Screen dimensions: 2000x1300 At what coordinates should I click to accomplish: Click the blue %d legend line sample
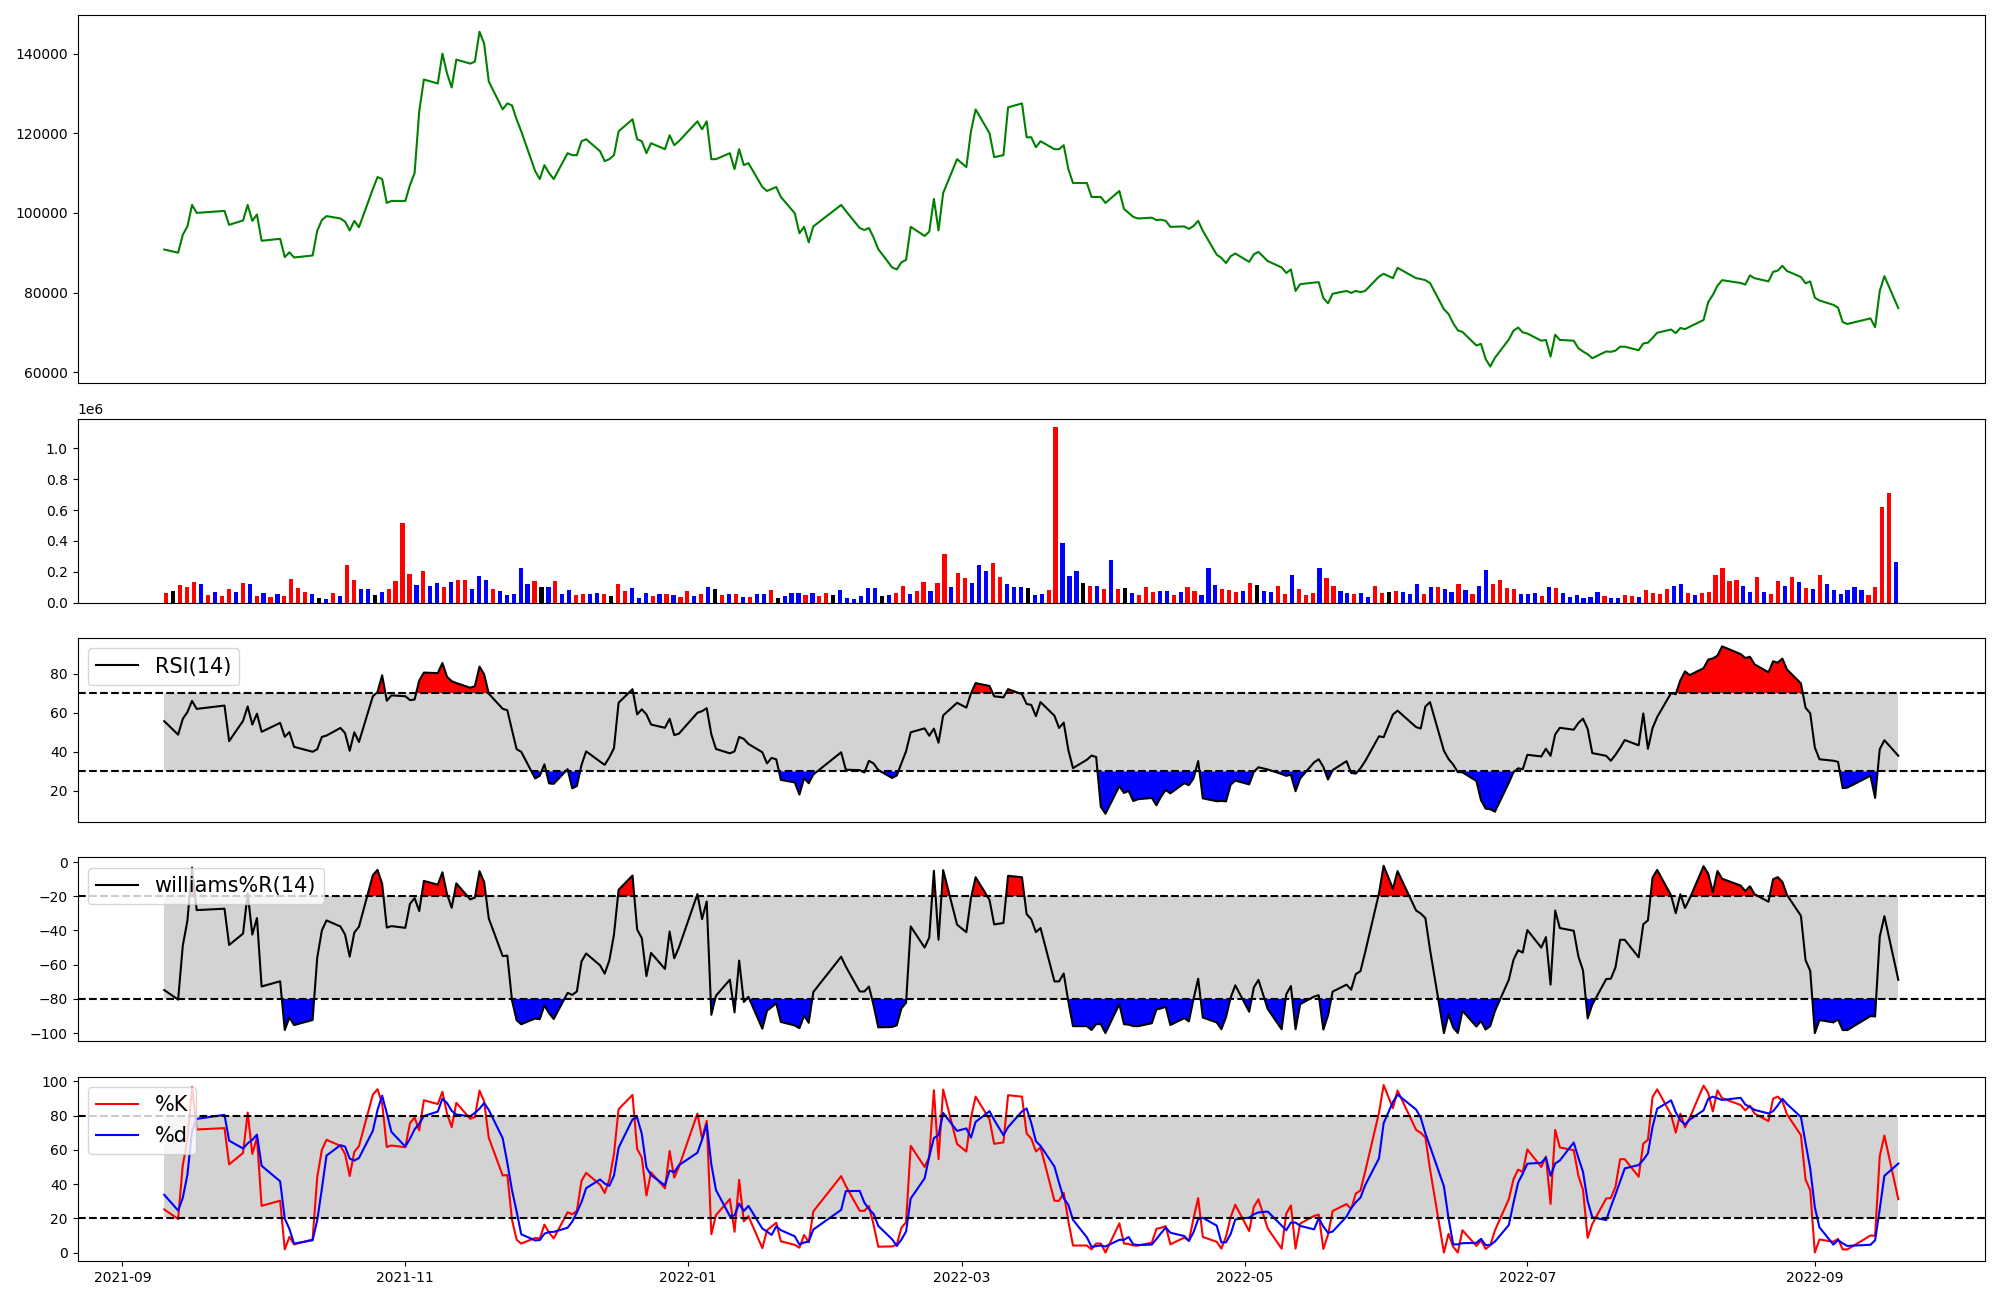click(x=117, y=1135)
